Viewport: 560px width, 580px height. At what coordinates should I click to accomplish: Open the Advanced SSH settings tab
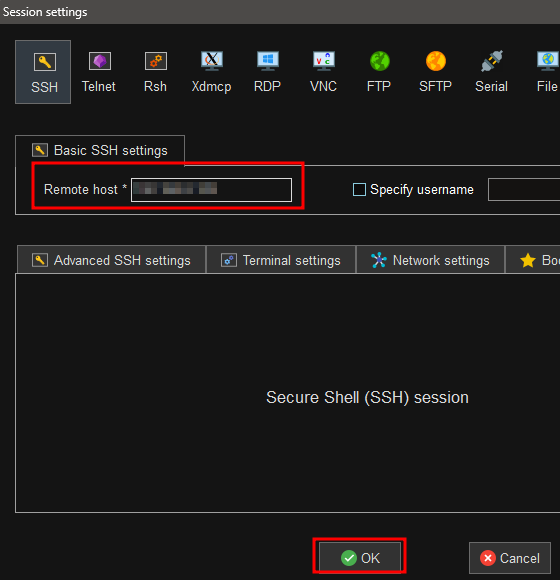point(111,260)
